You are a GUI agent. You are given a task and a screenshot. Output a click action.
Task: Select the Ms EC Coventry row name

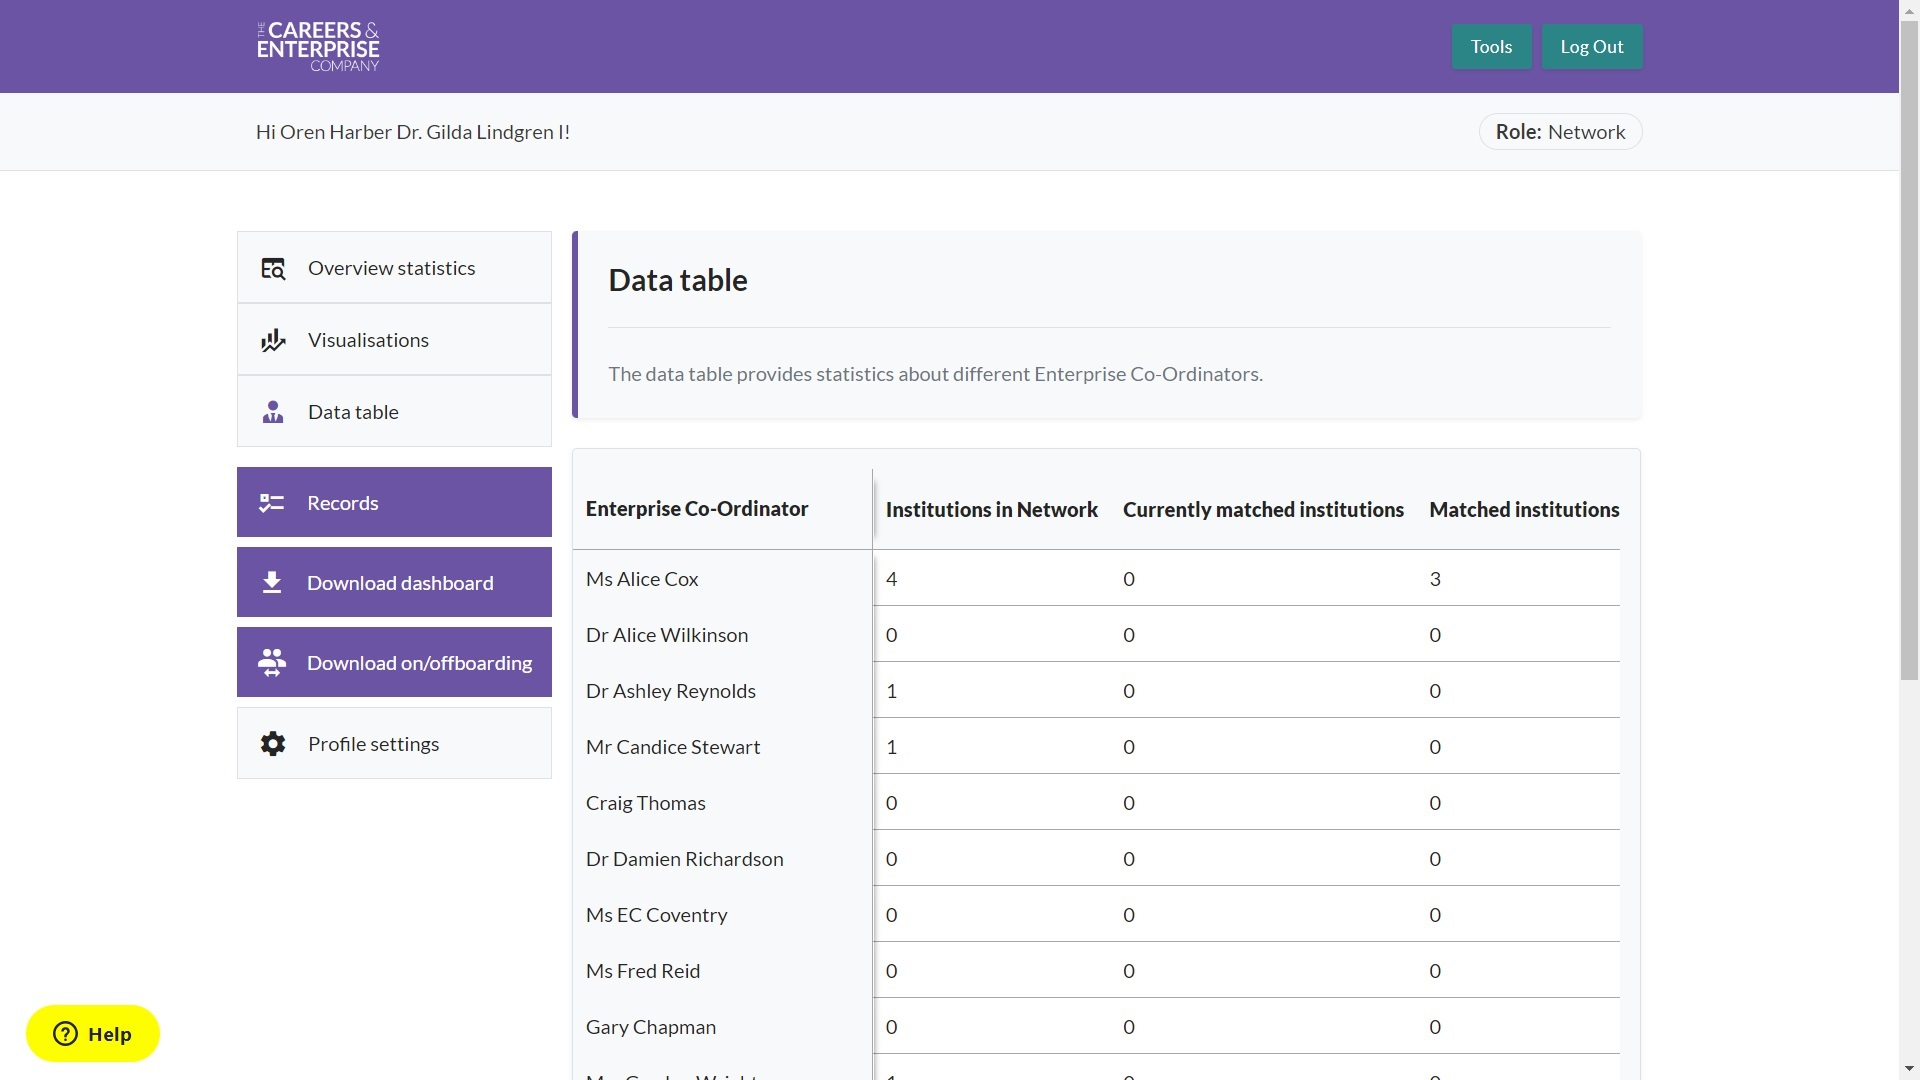tap(657, 915)
